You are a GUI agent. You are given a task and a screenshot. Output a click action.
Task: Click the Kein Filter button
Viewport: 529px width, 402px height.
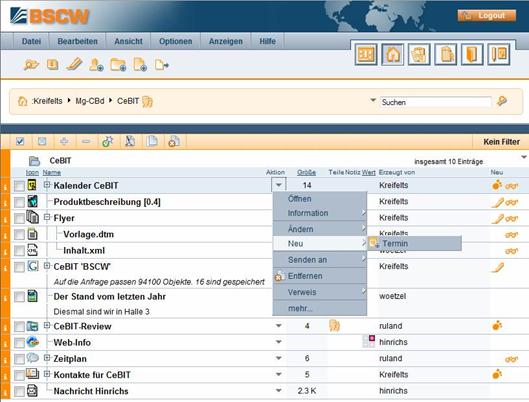point(501,142)
